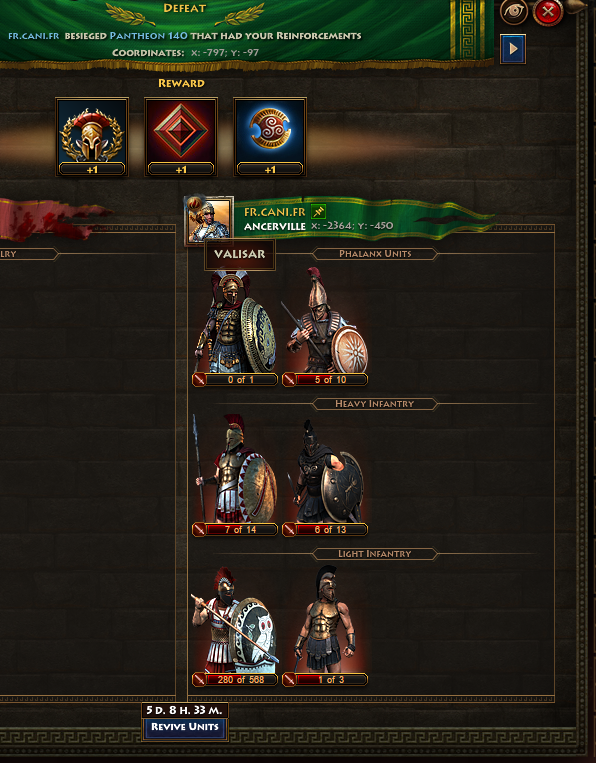Select the red diamond gem reward
596x763 pixels.
pos(181,136)
